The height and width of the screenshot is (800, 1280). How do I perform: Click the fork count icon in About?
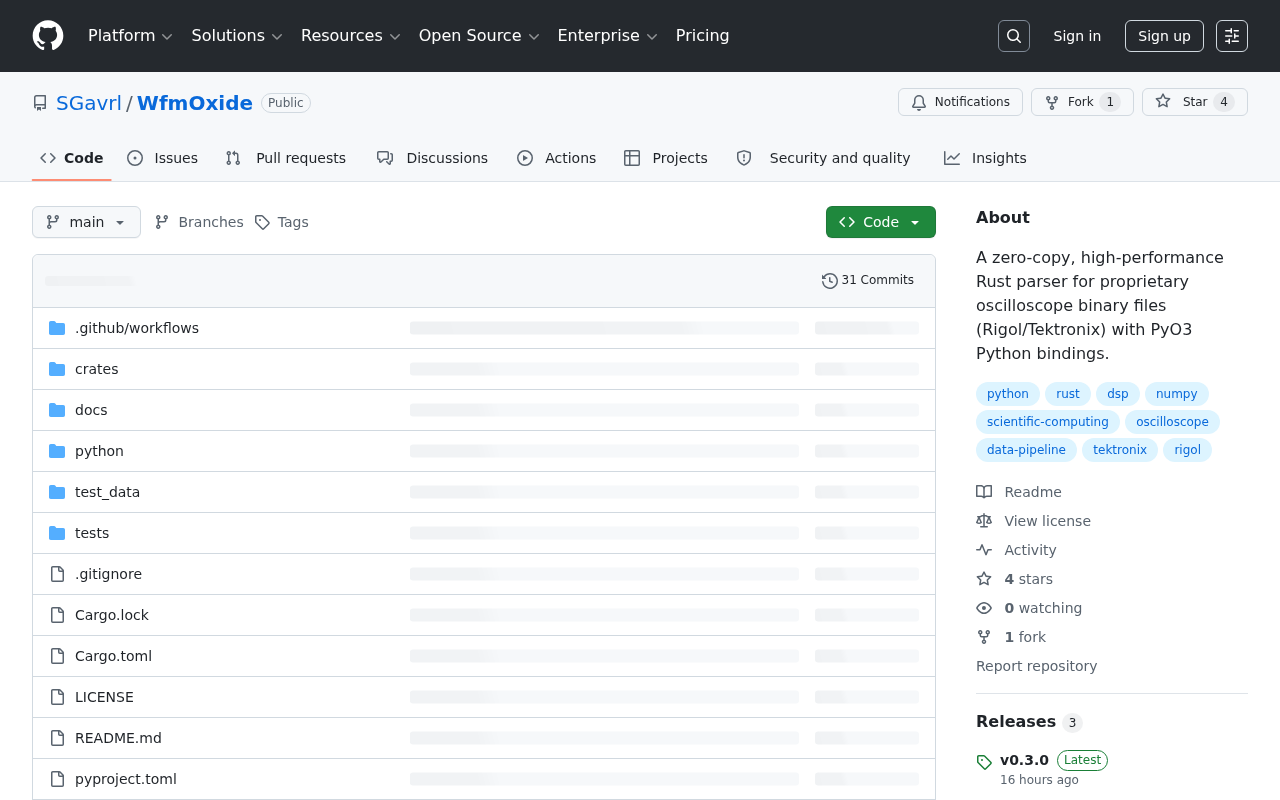pos(984,637)
